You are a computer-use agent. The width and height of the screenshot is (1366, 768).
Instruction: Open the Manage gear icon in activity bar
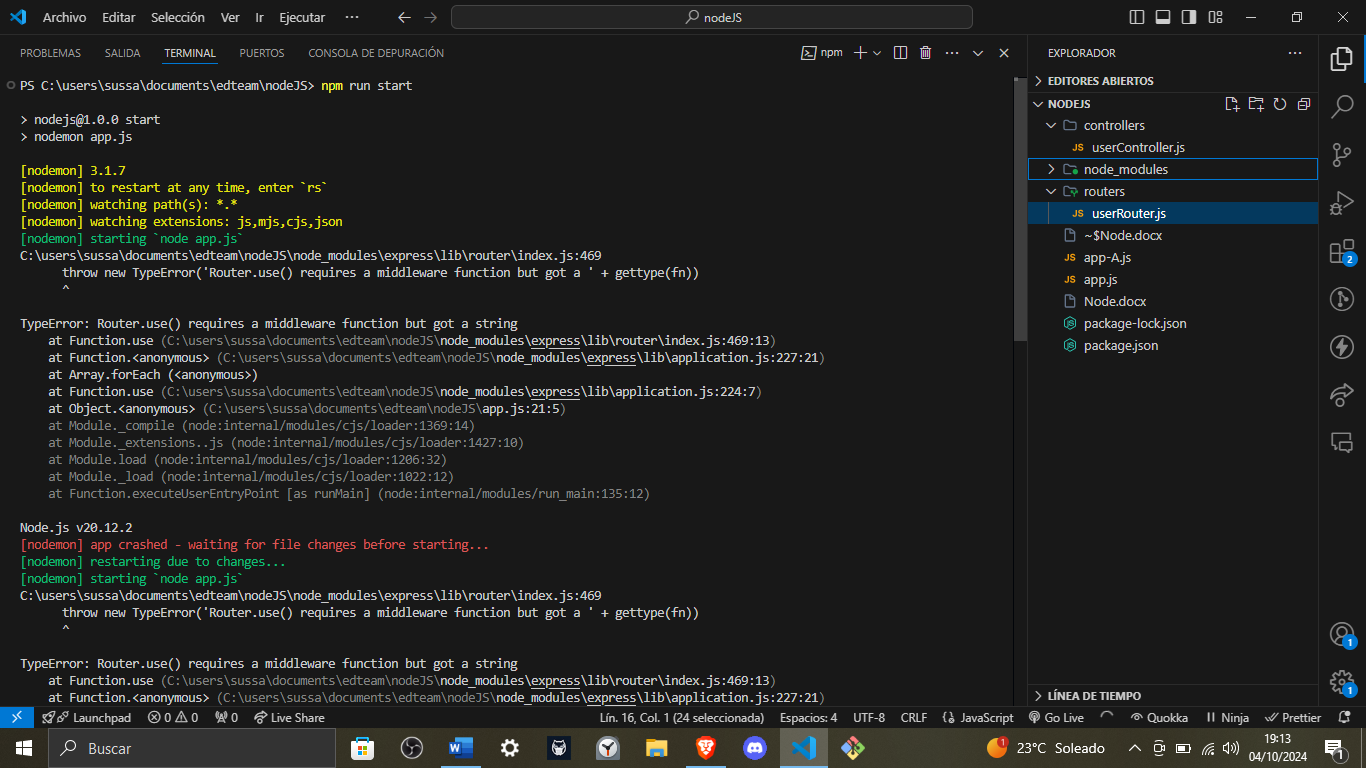(1342, 682)
